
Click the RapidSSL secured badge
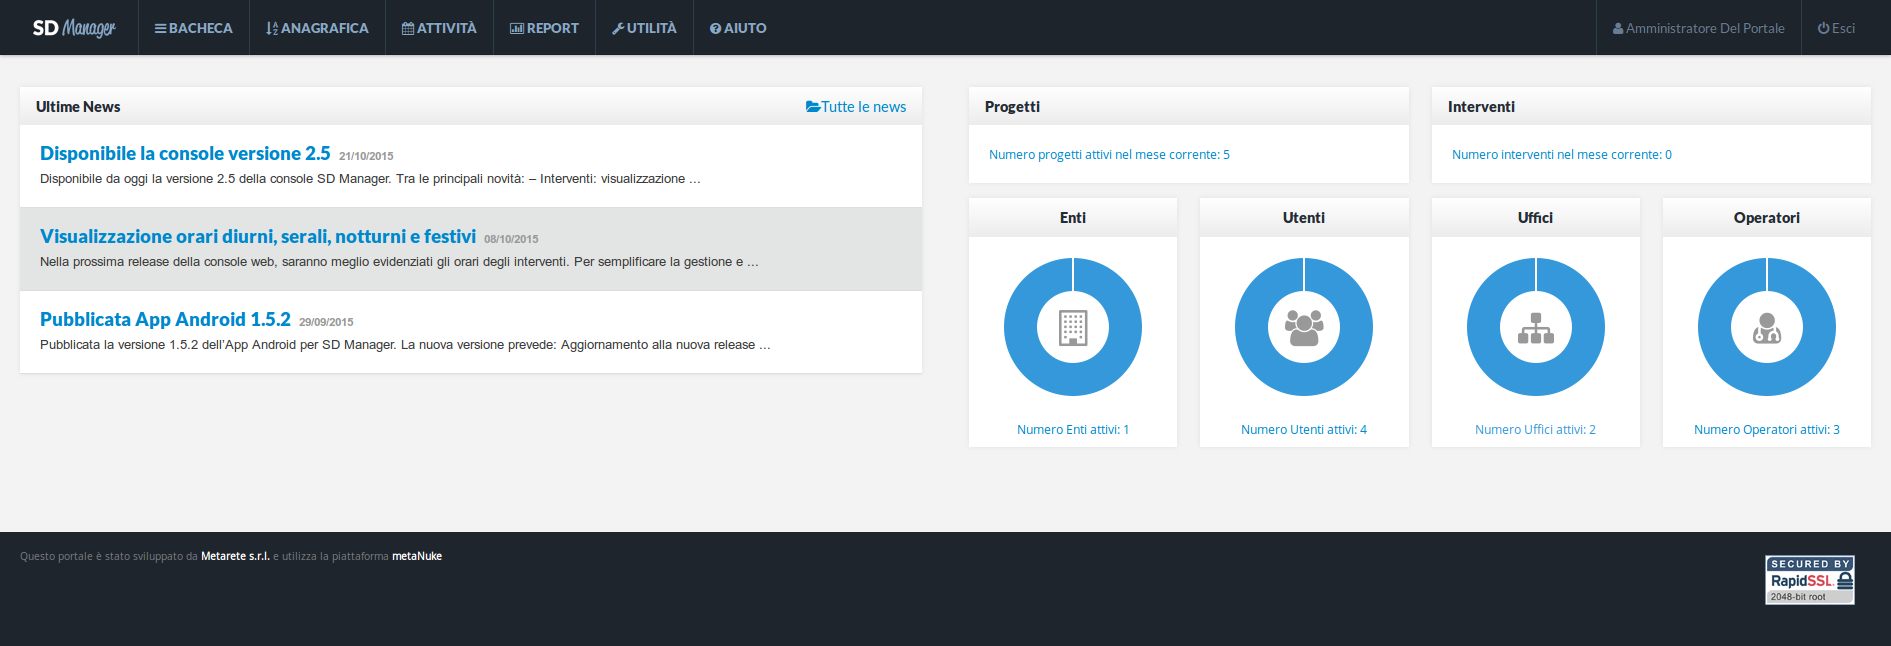click(x=1809, y=580)
